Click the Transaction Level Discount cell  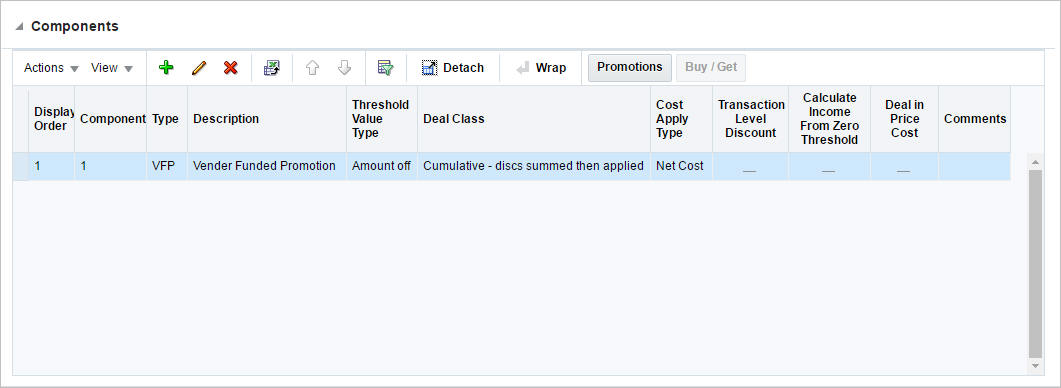(x=750, y=167)
